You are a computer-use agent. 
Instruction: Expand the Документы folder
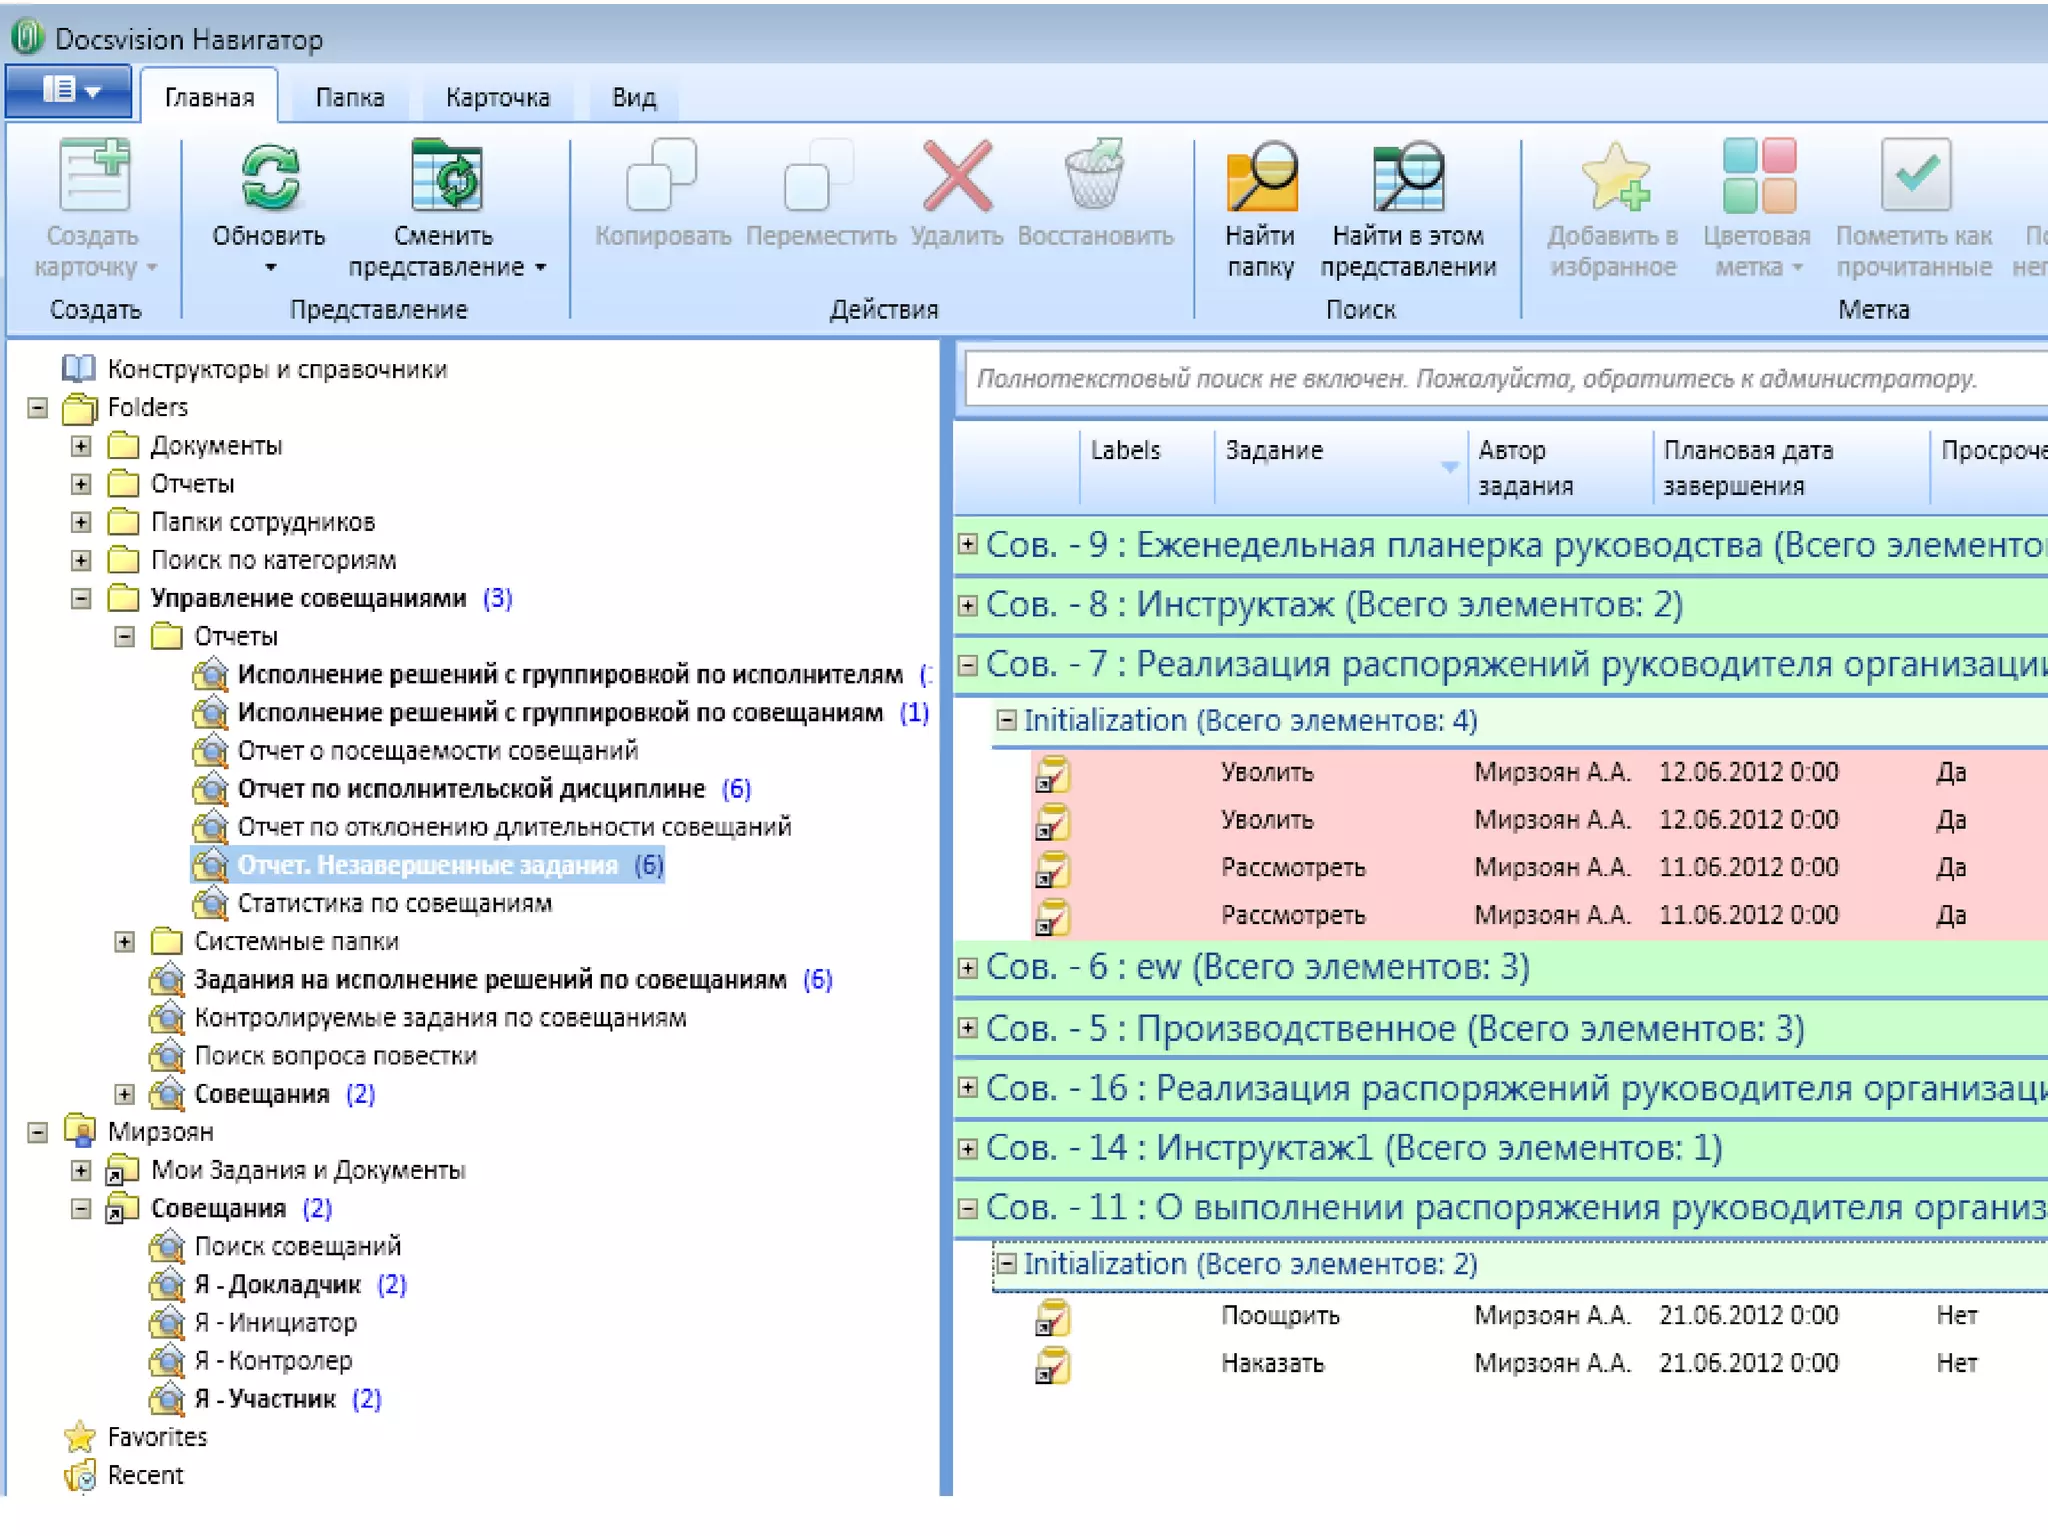pyautogui.click(x=81, y=446)
